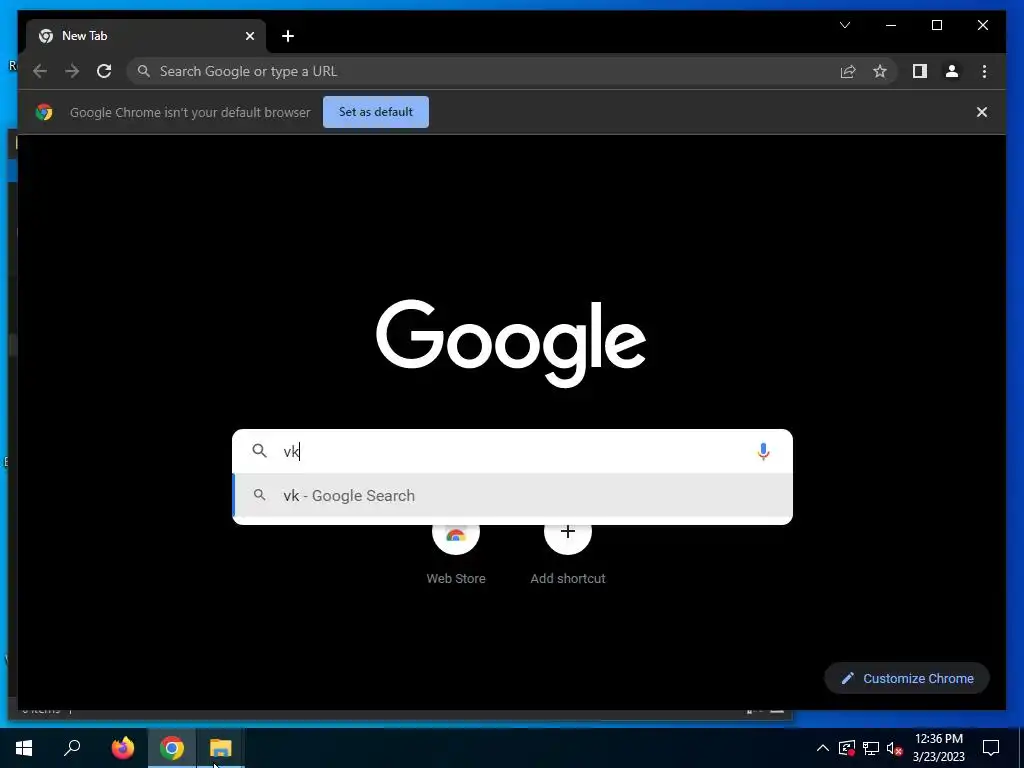
Task: Close the New Tab tab
Action: tap(249, 36)
